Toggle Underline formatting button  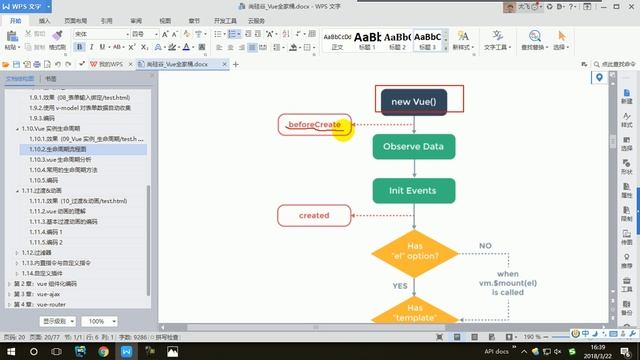tap(102, 47)
